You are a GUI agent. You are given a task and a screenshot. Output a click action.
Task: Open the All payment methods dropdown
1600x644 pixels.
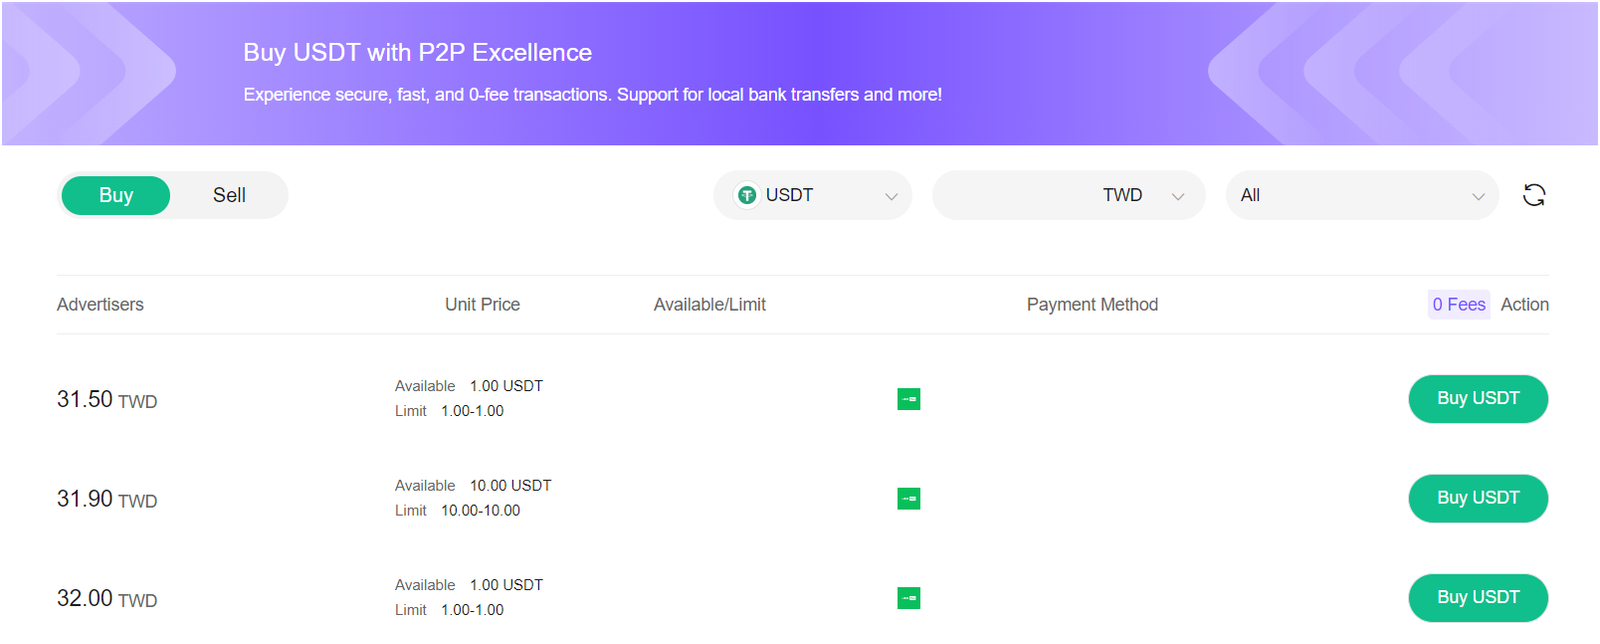(x=1362, y=195)
